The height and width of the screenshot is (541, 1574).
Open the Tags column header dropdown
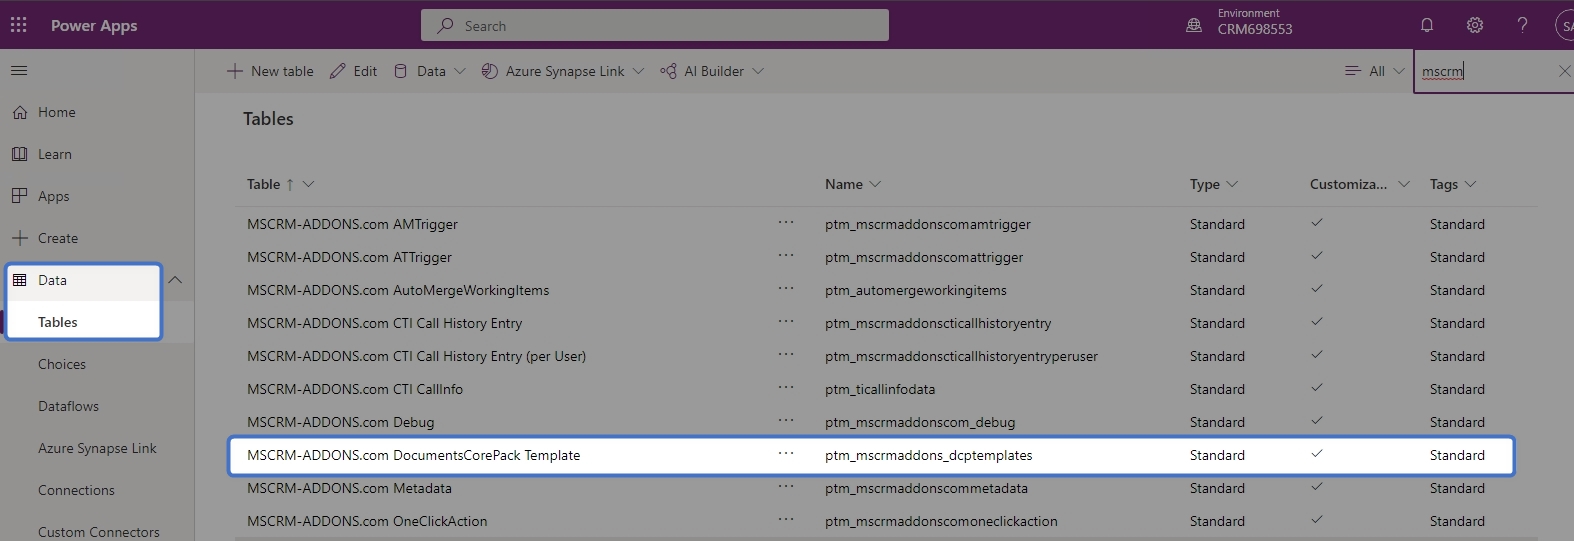click(x=1453, y=184)
